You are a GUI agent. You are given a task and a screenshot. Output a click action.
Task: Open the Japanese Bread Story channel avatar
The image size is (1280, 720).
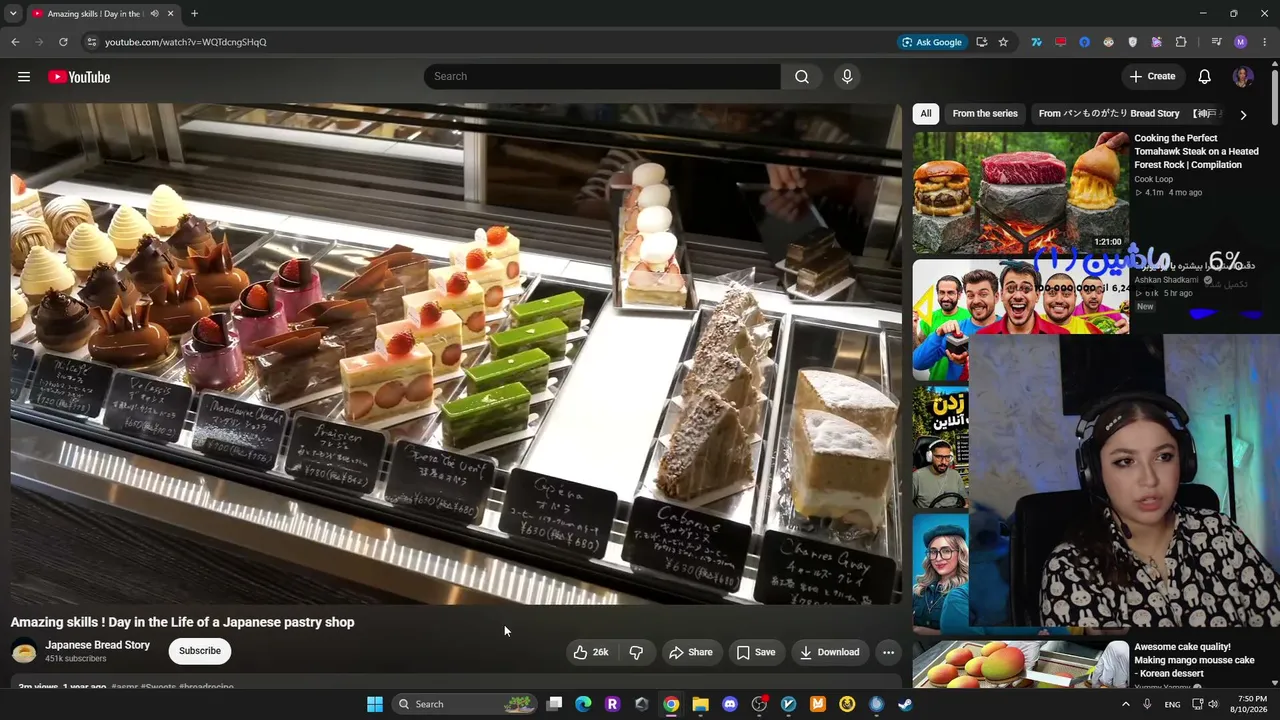[x=24, y=651]
